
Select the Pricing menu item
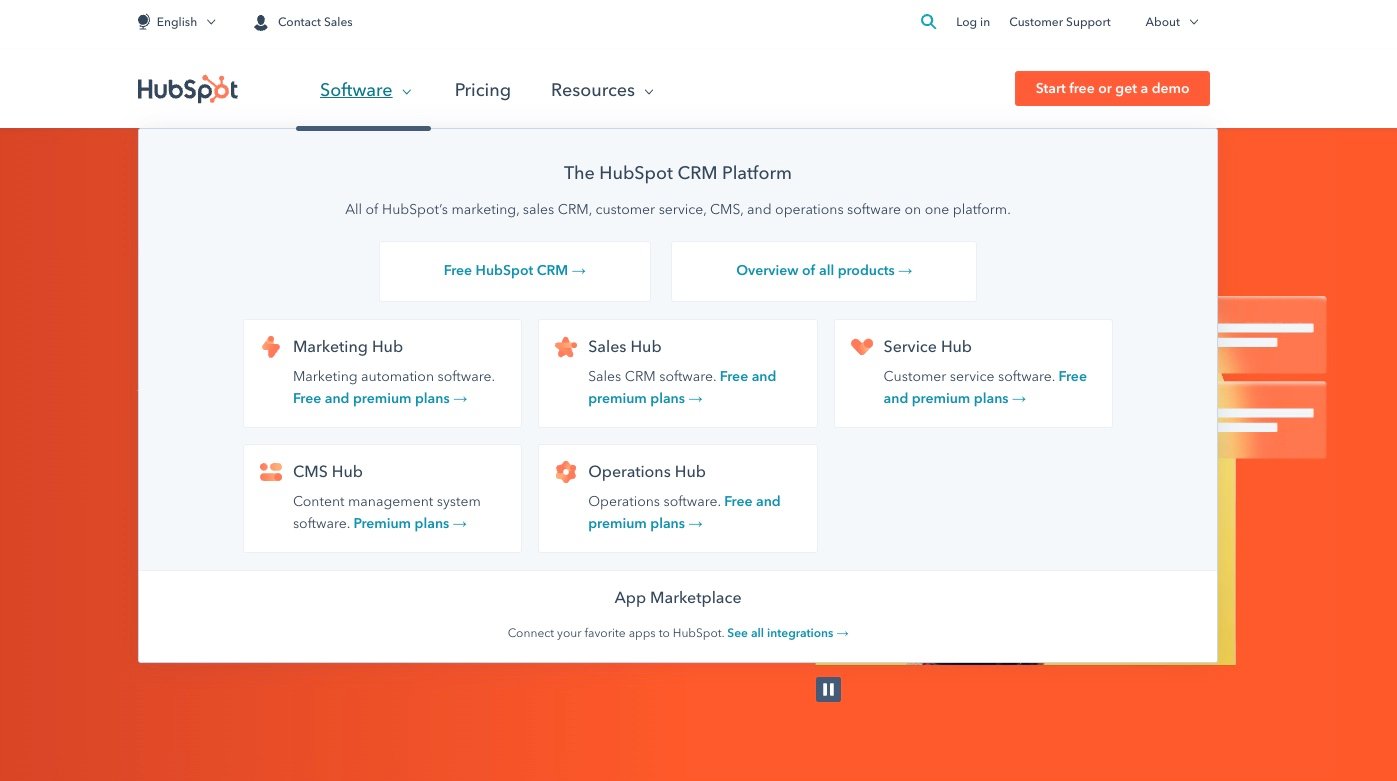click(482, 90)
